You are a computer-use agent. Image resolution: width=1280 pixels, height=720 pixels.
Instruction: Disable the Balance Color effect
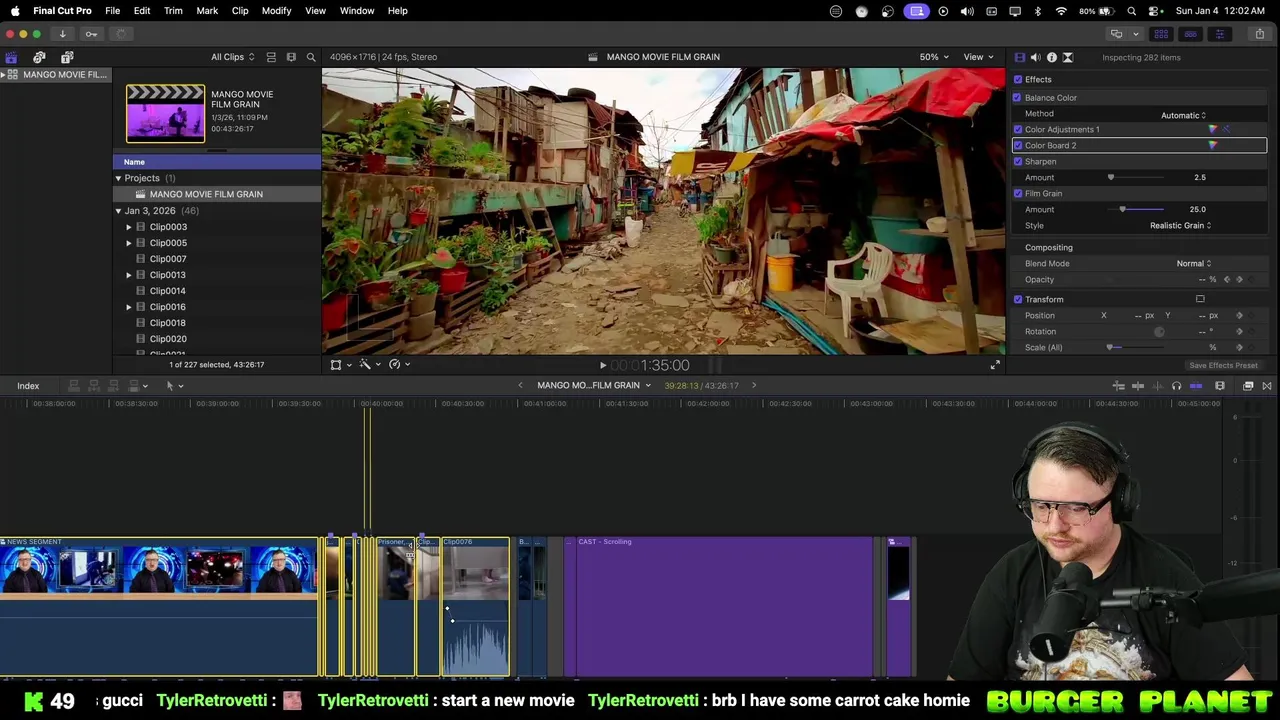(x=1018, y=98)
